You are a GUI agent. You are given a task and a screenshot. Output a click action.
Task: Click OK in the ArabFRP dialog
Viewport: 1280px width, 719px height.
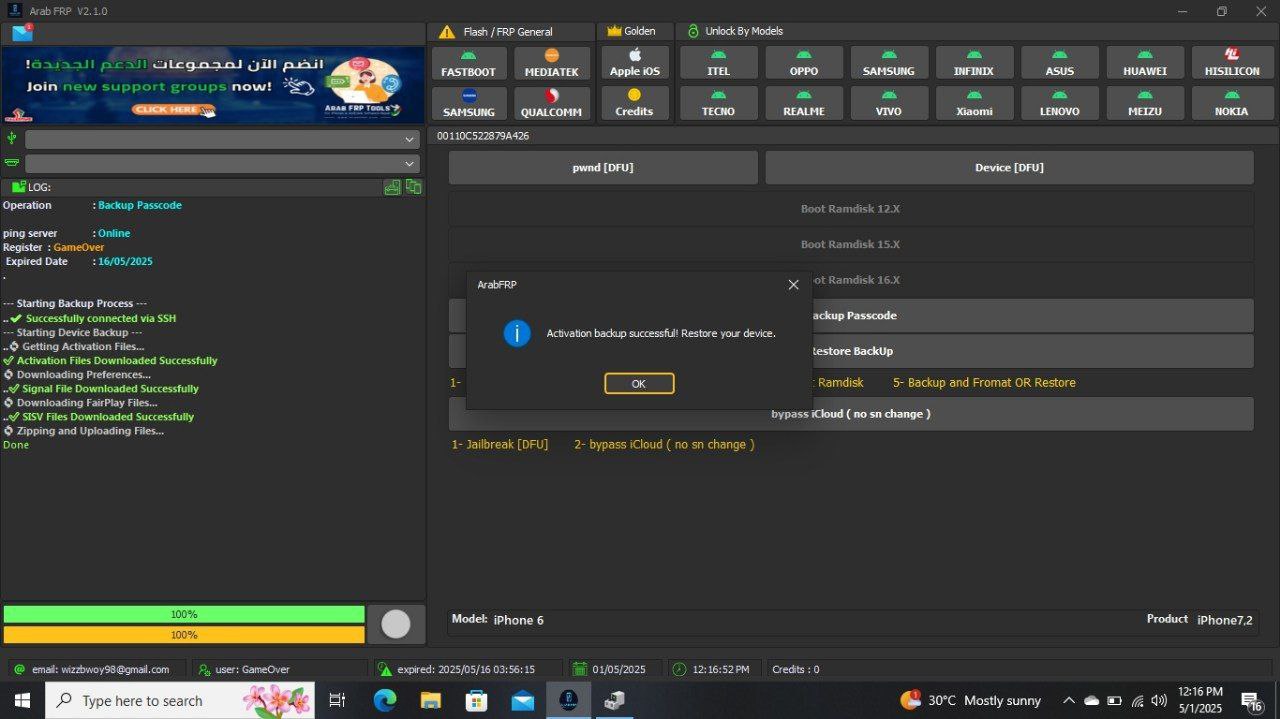(639, 384)
